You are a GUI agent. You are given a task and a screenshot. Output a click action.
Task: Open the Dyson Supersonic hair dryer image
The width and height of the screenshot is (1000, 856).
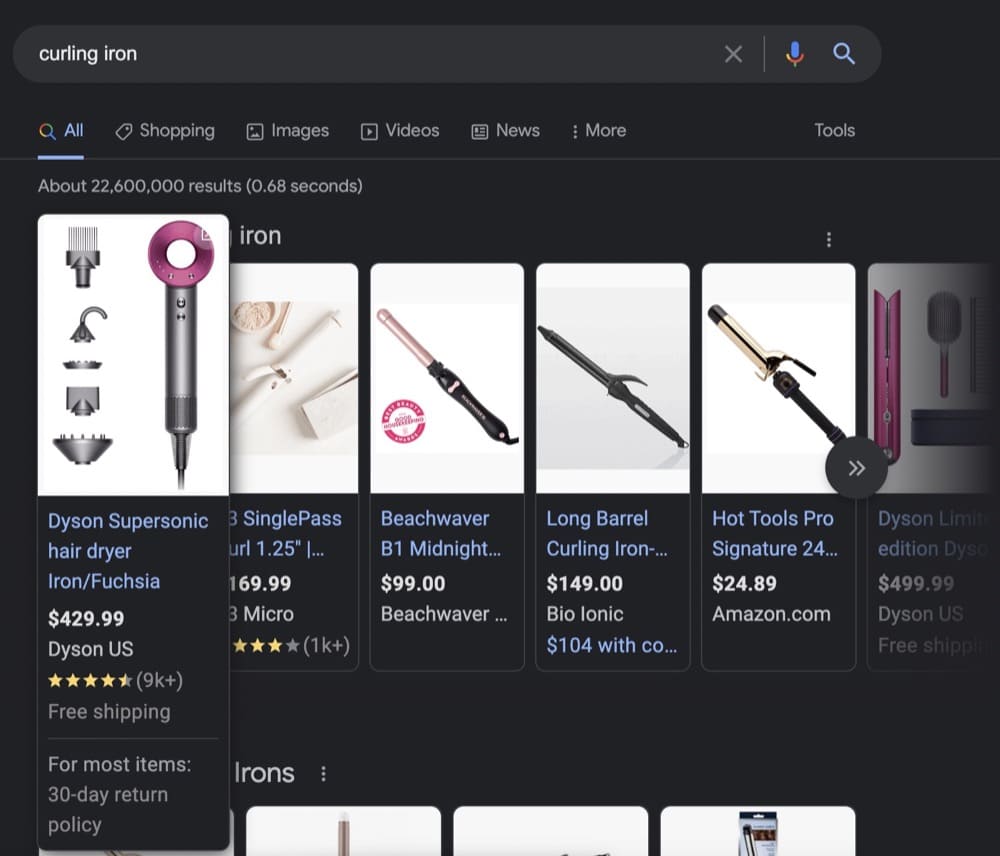(133, 355)
